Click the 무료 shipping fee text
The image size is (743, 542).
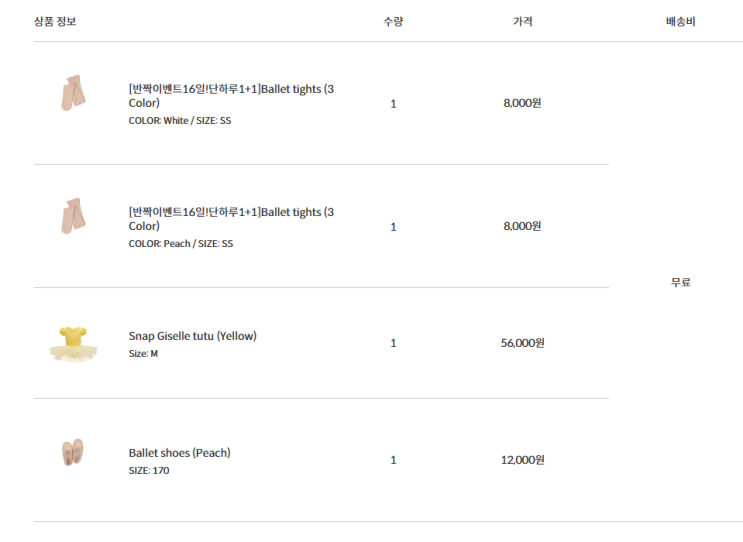680,282
